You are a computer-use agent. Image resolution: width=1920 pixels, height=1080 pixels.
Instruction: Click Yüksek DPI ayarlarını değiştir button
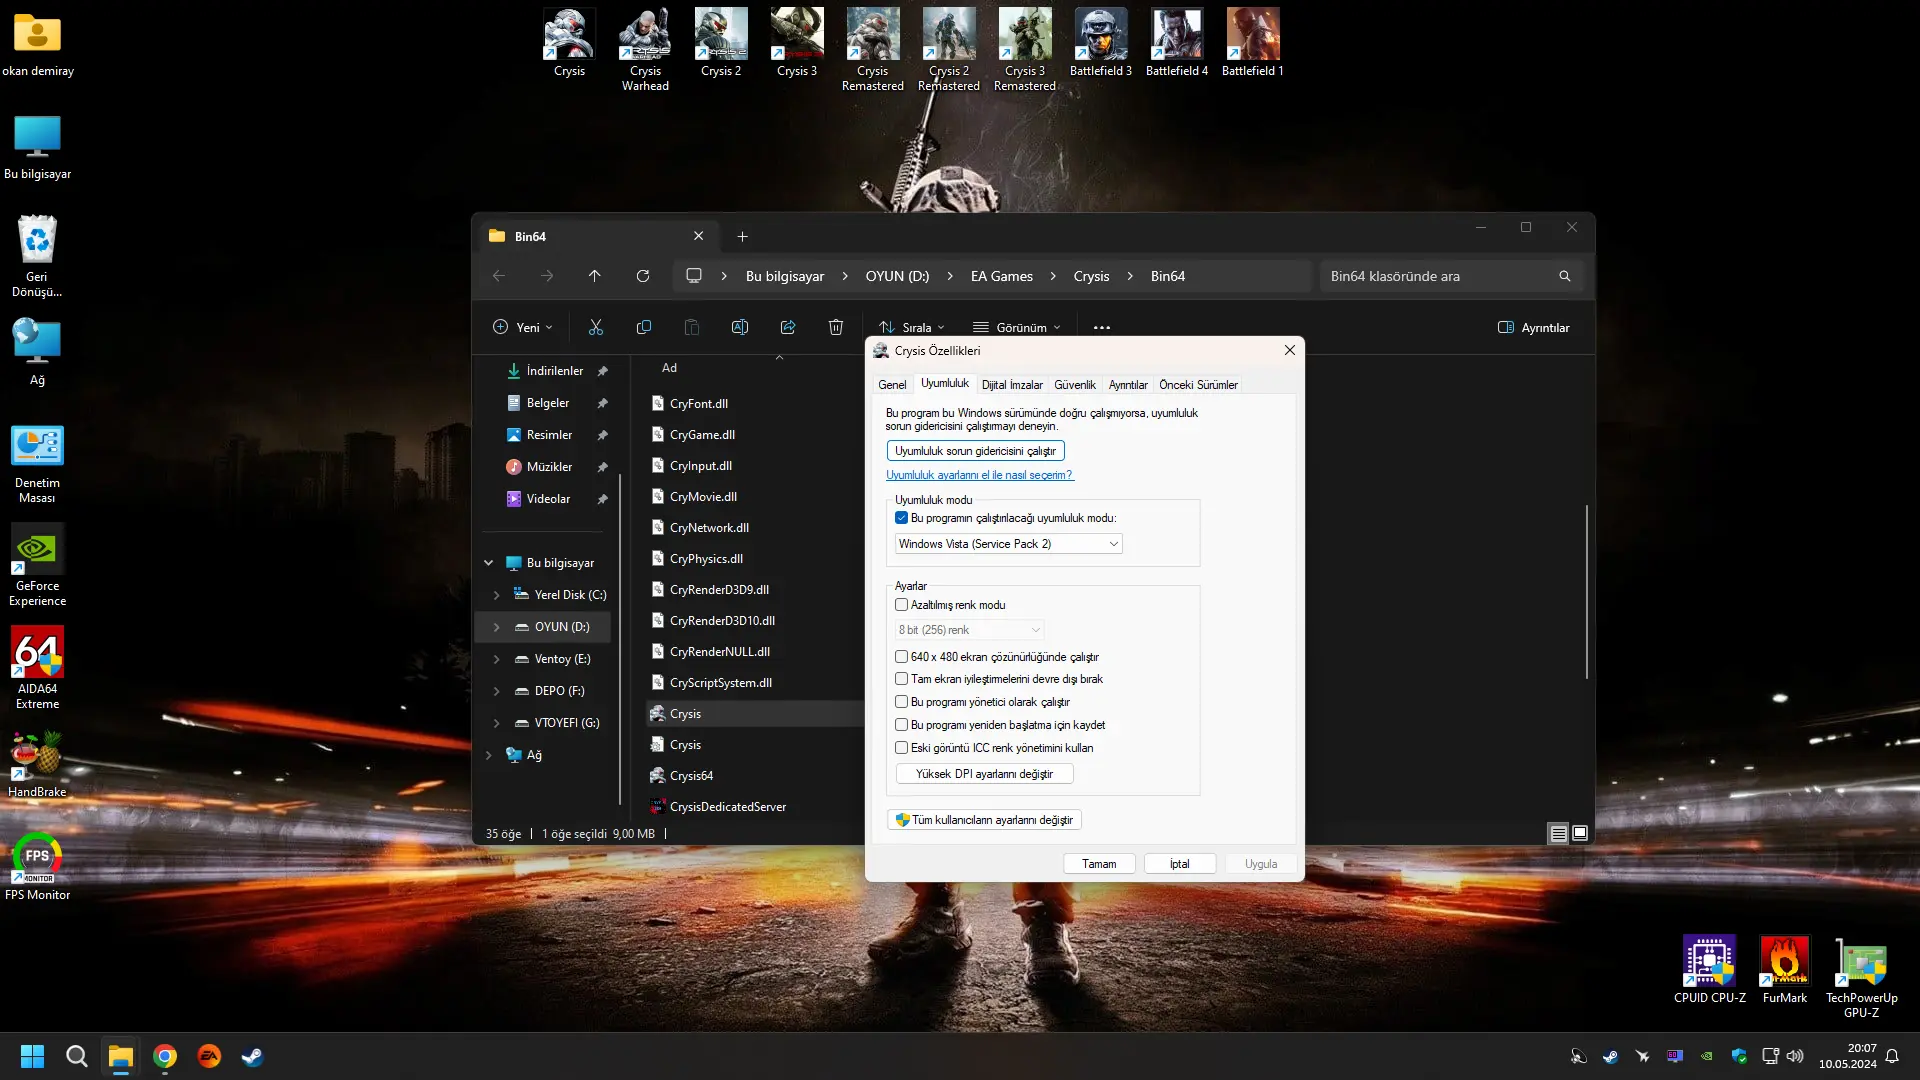984,774
